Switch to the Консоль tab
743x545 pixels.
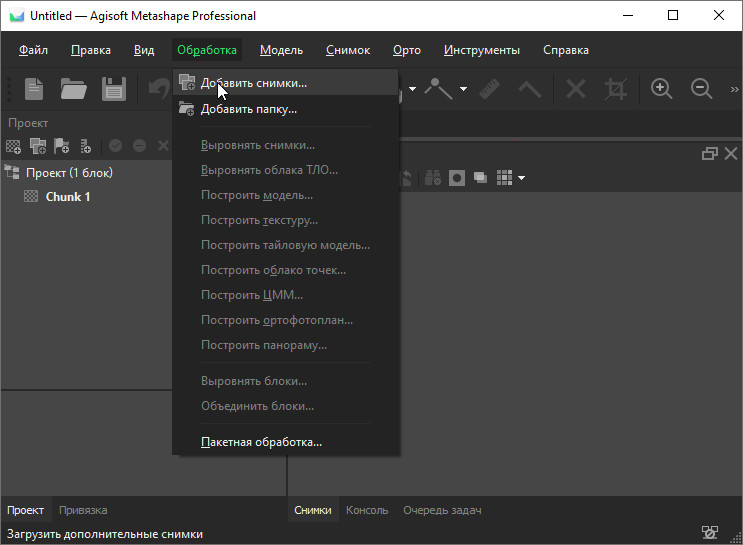pos(367,510)
